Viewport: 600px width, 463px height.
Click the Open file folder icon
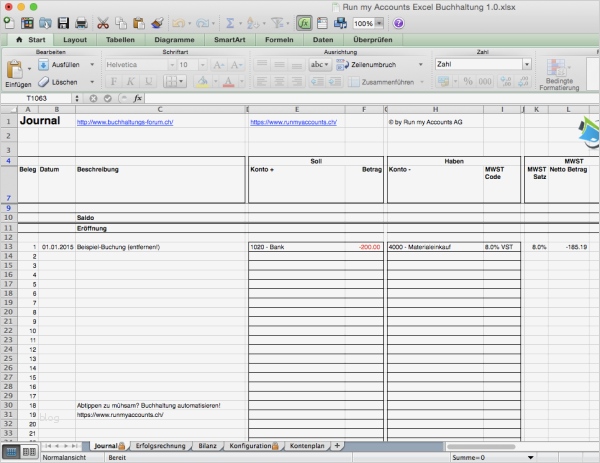pos(45,23)
